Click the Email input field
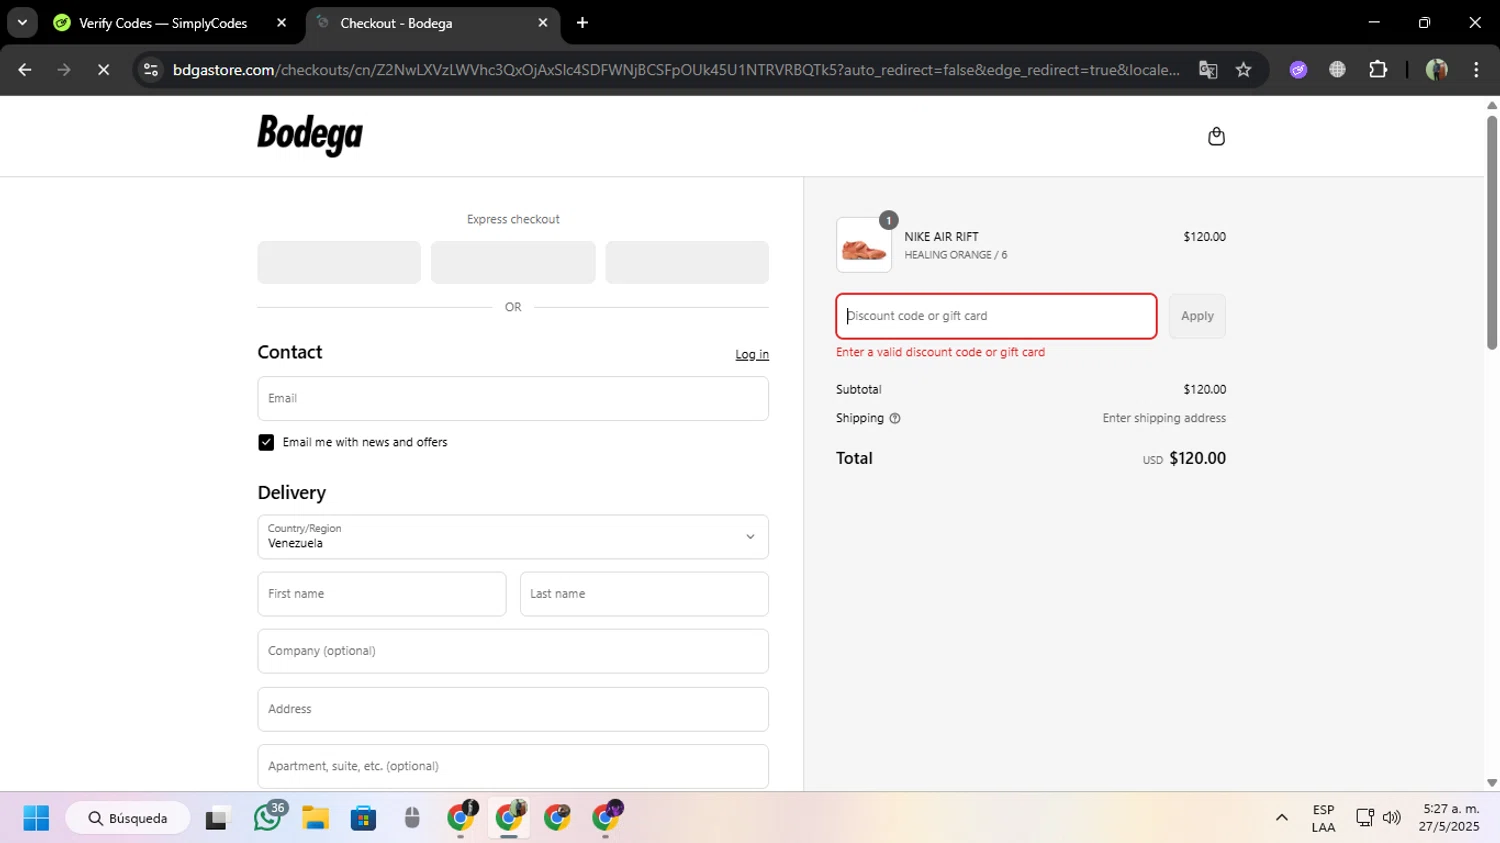The height and width of the screenshot is (843, 1500). [513, 398]
